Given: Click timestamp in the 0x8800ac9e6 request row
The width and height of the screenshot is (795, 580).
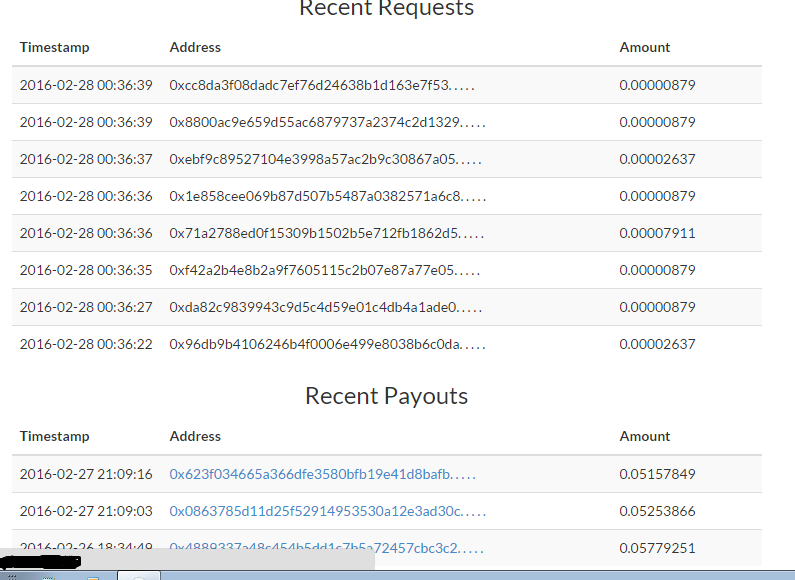Looking at the screenshot, I should click(86, 122).
